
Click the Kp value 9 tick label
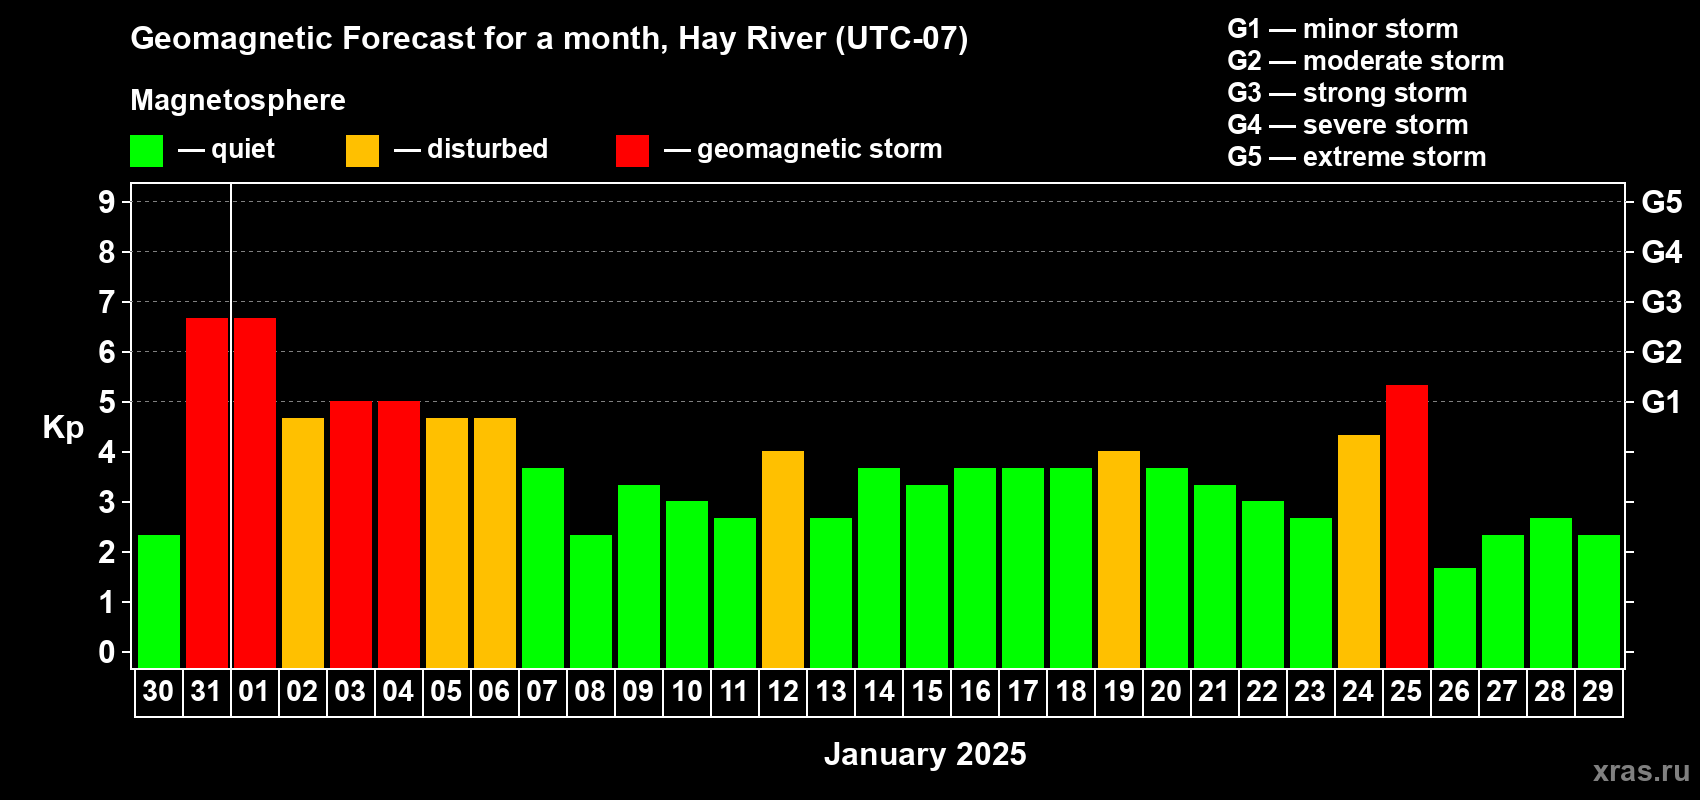tap(107, 202)
